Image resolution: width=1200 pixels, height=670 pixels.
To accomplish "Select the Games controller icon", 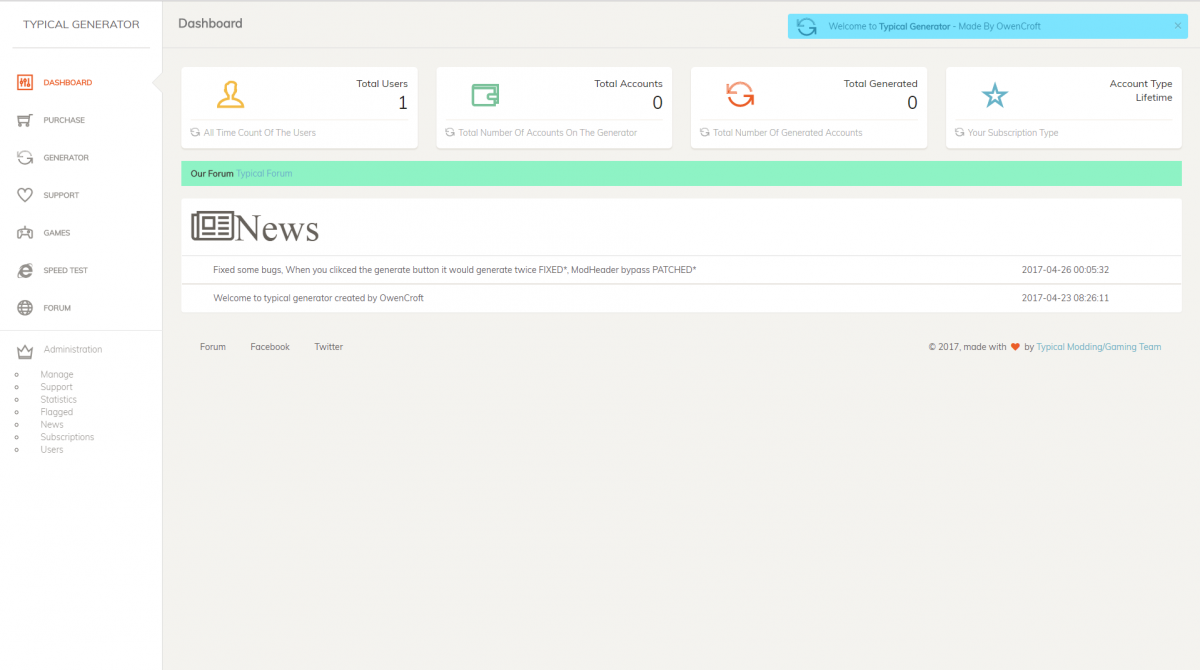I will tap(25, 232).
